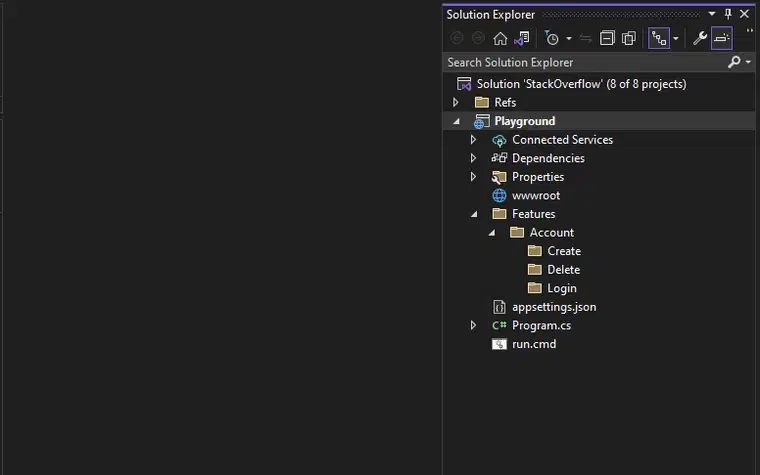Image resolution: width=760 pixels, height=475 pixels.
Task: Click the Properties folder wrench icon
Action: 499,177
